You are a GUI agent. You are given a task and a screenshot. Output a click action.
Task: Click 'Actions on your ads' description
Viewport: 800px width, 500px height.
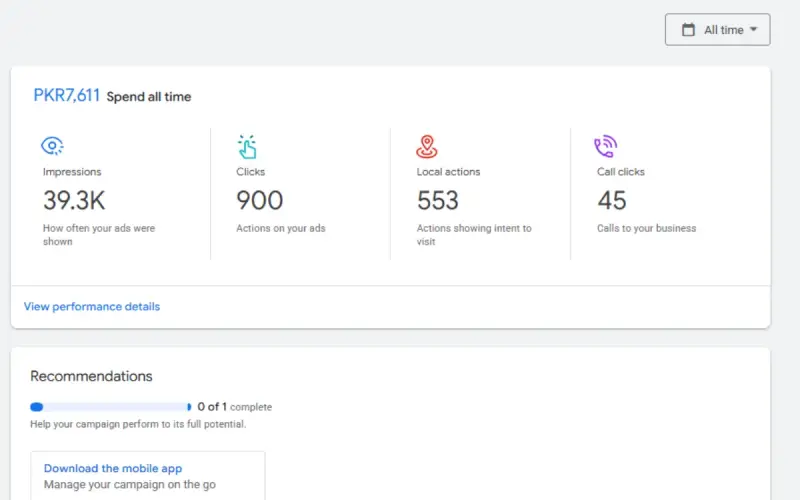(281, 228)
